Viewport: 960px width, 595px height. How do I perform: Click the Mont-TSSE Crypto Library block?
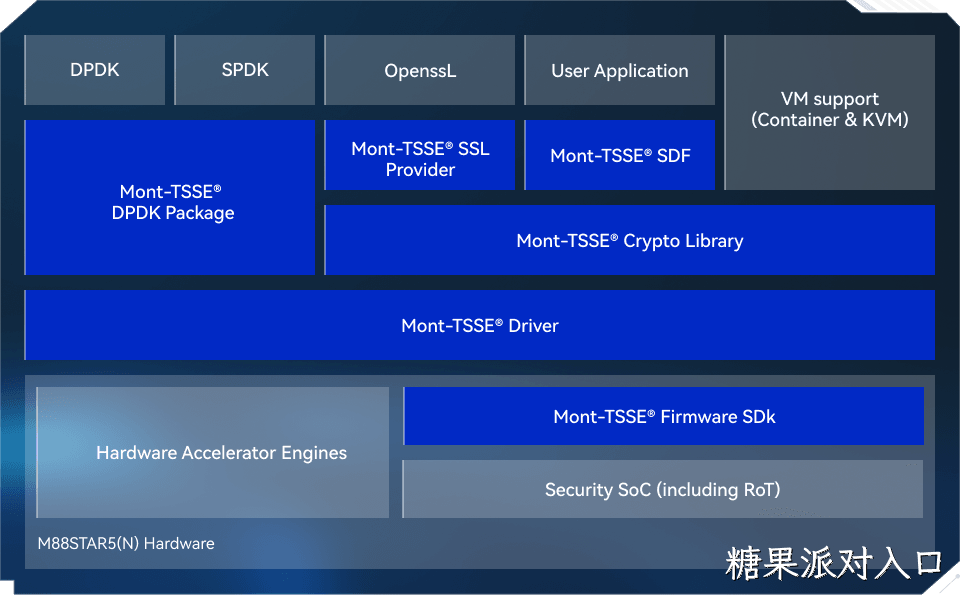click(x=629, y=240)
